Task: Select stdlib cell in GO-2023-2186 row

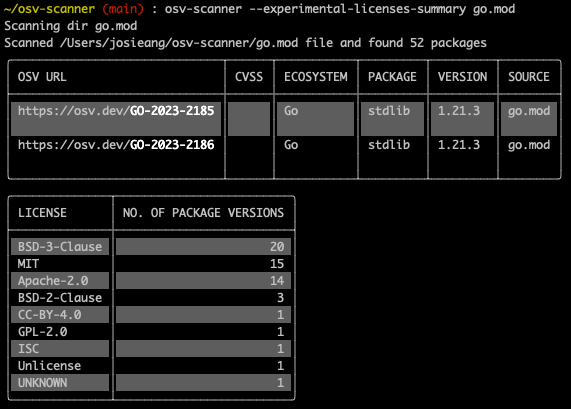Action: (x=389, y=145)
